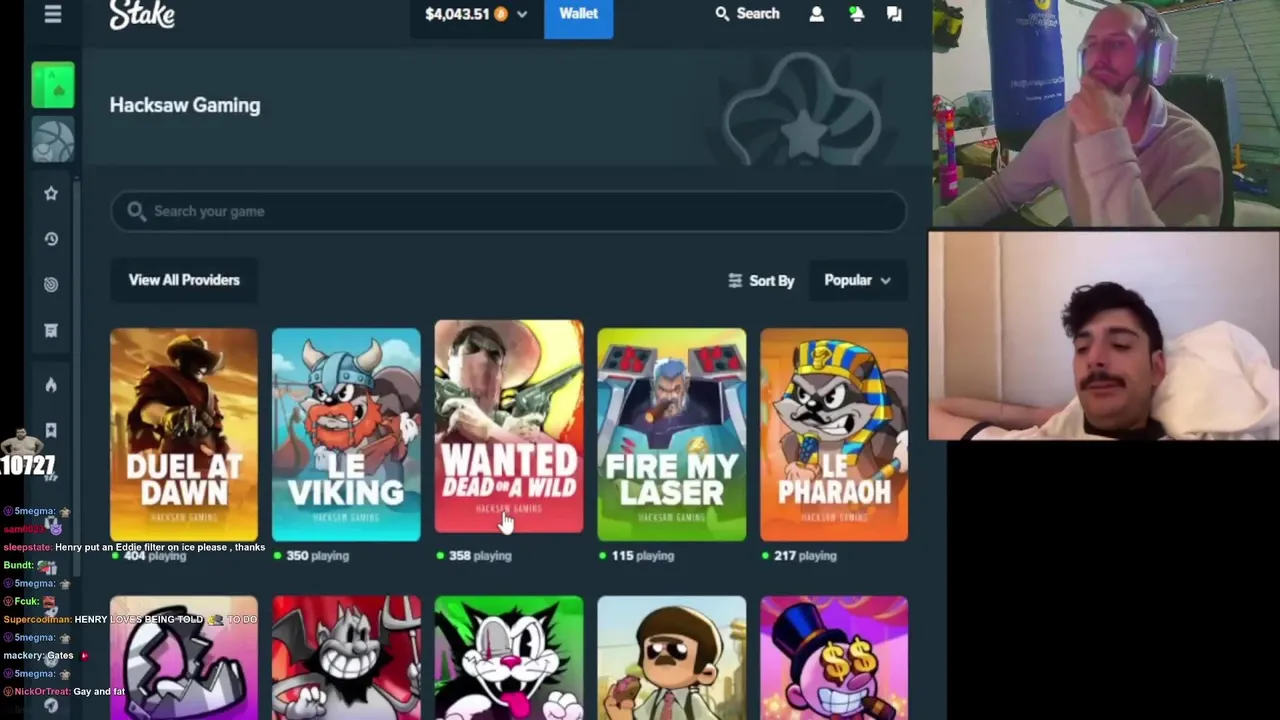Select the Sports basketball sidebar tile
The image size is (1280, 720).
pos(53,140)
